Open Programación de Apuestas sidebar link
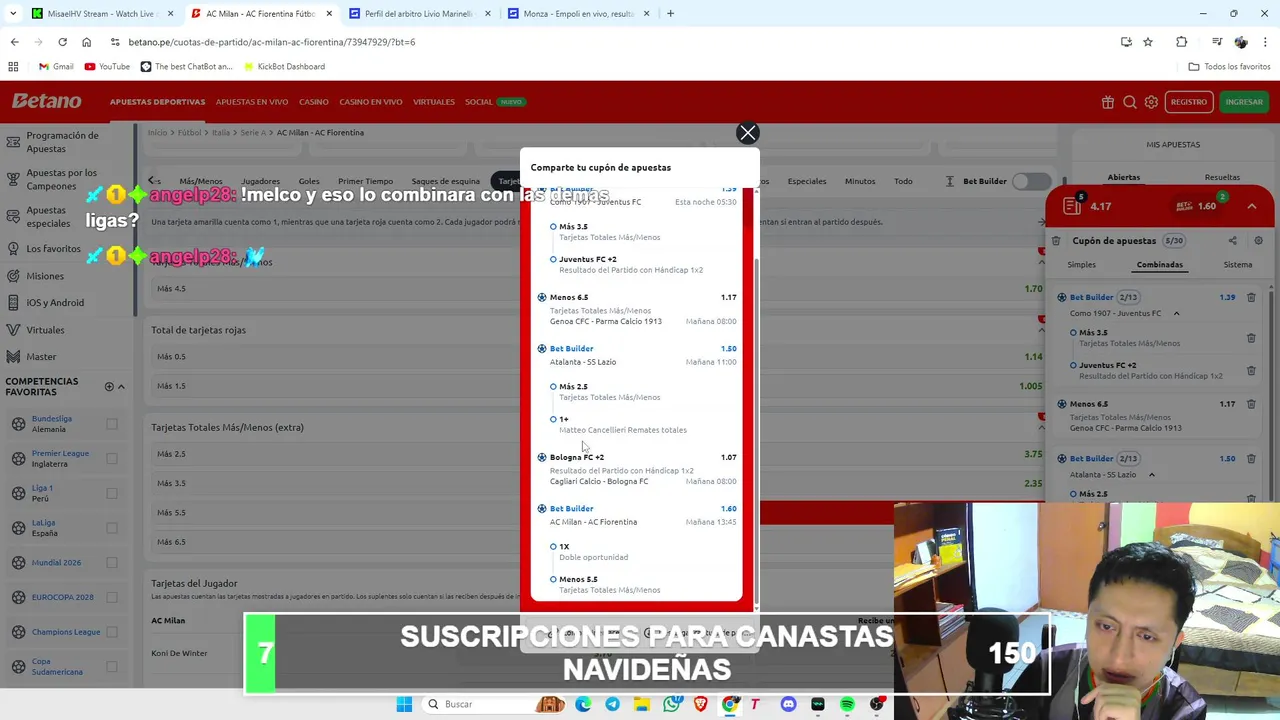 click(x=62, y=142)
